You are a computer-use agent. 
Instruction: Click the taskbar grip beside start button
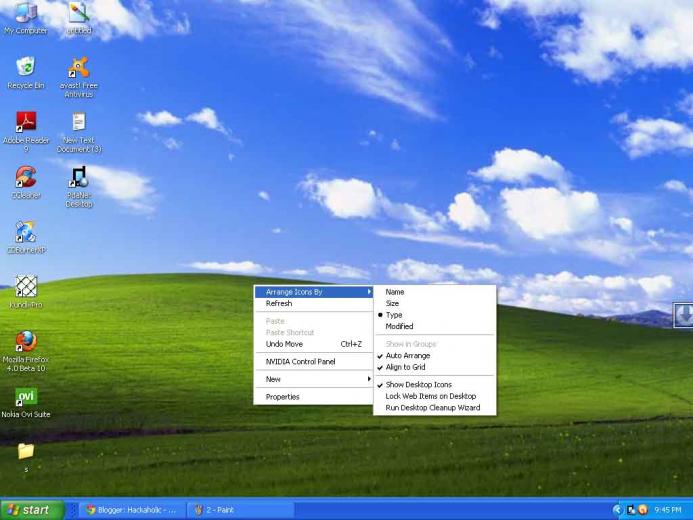pyautogui.click(x=73, y=510)
